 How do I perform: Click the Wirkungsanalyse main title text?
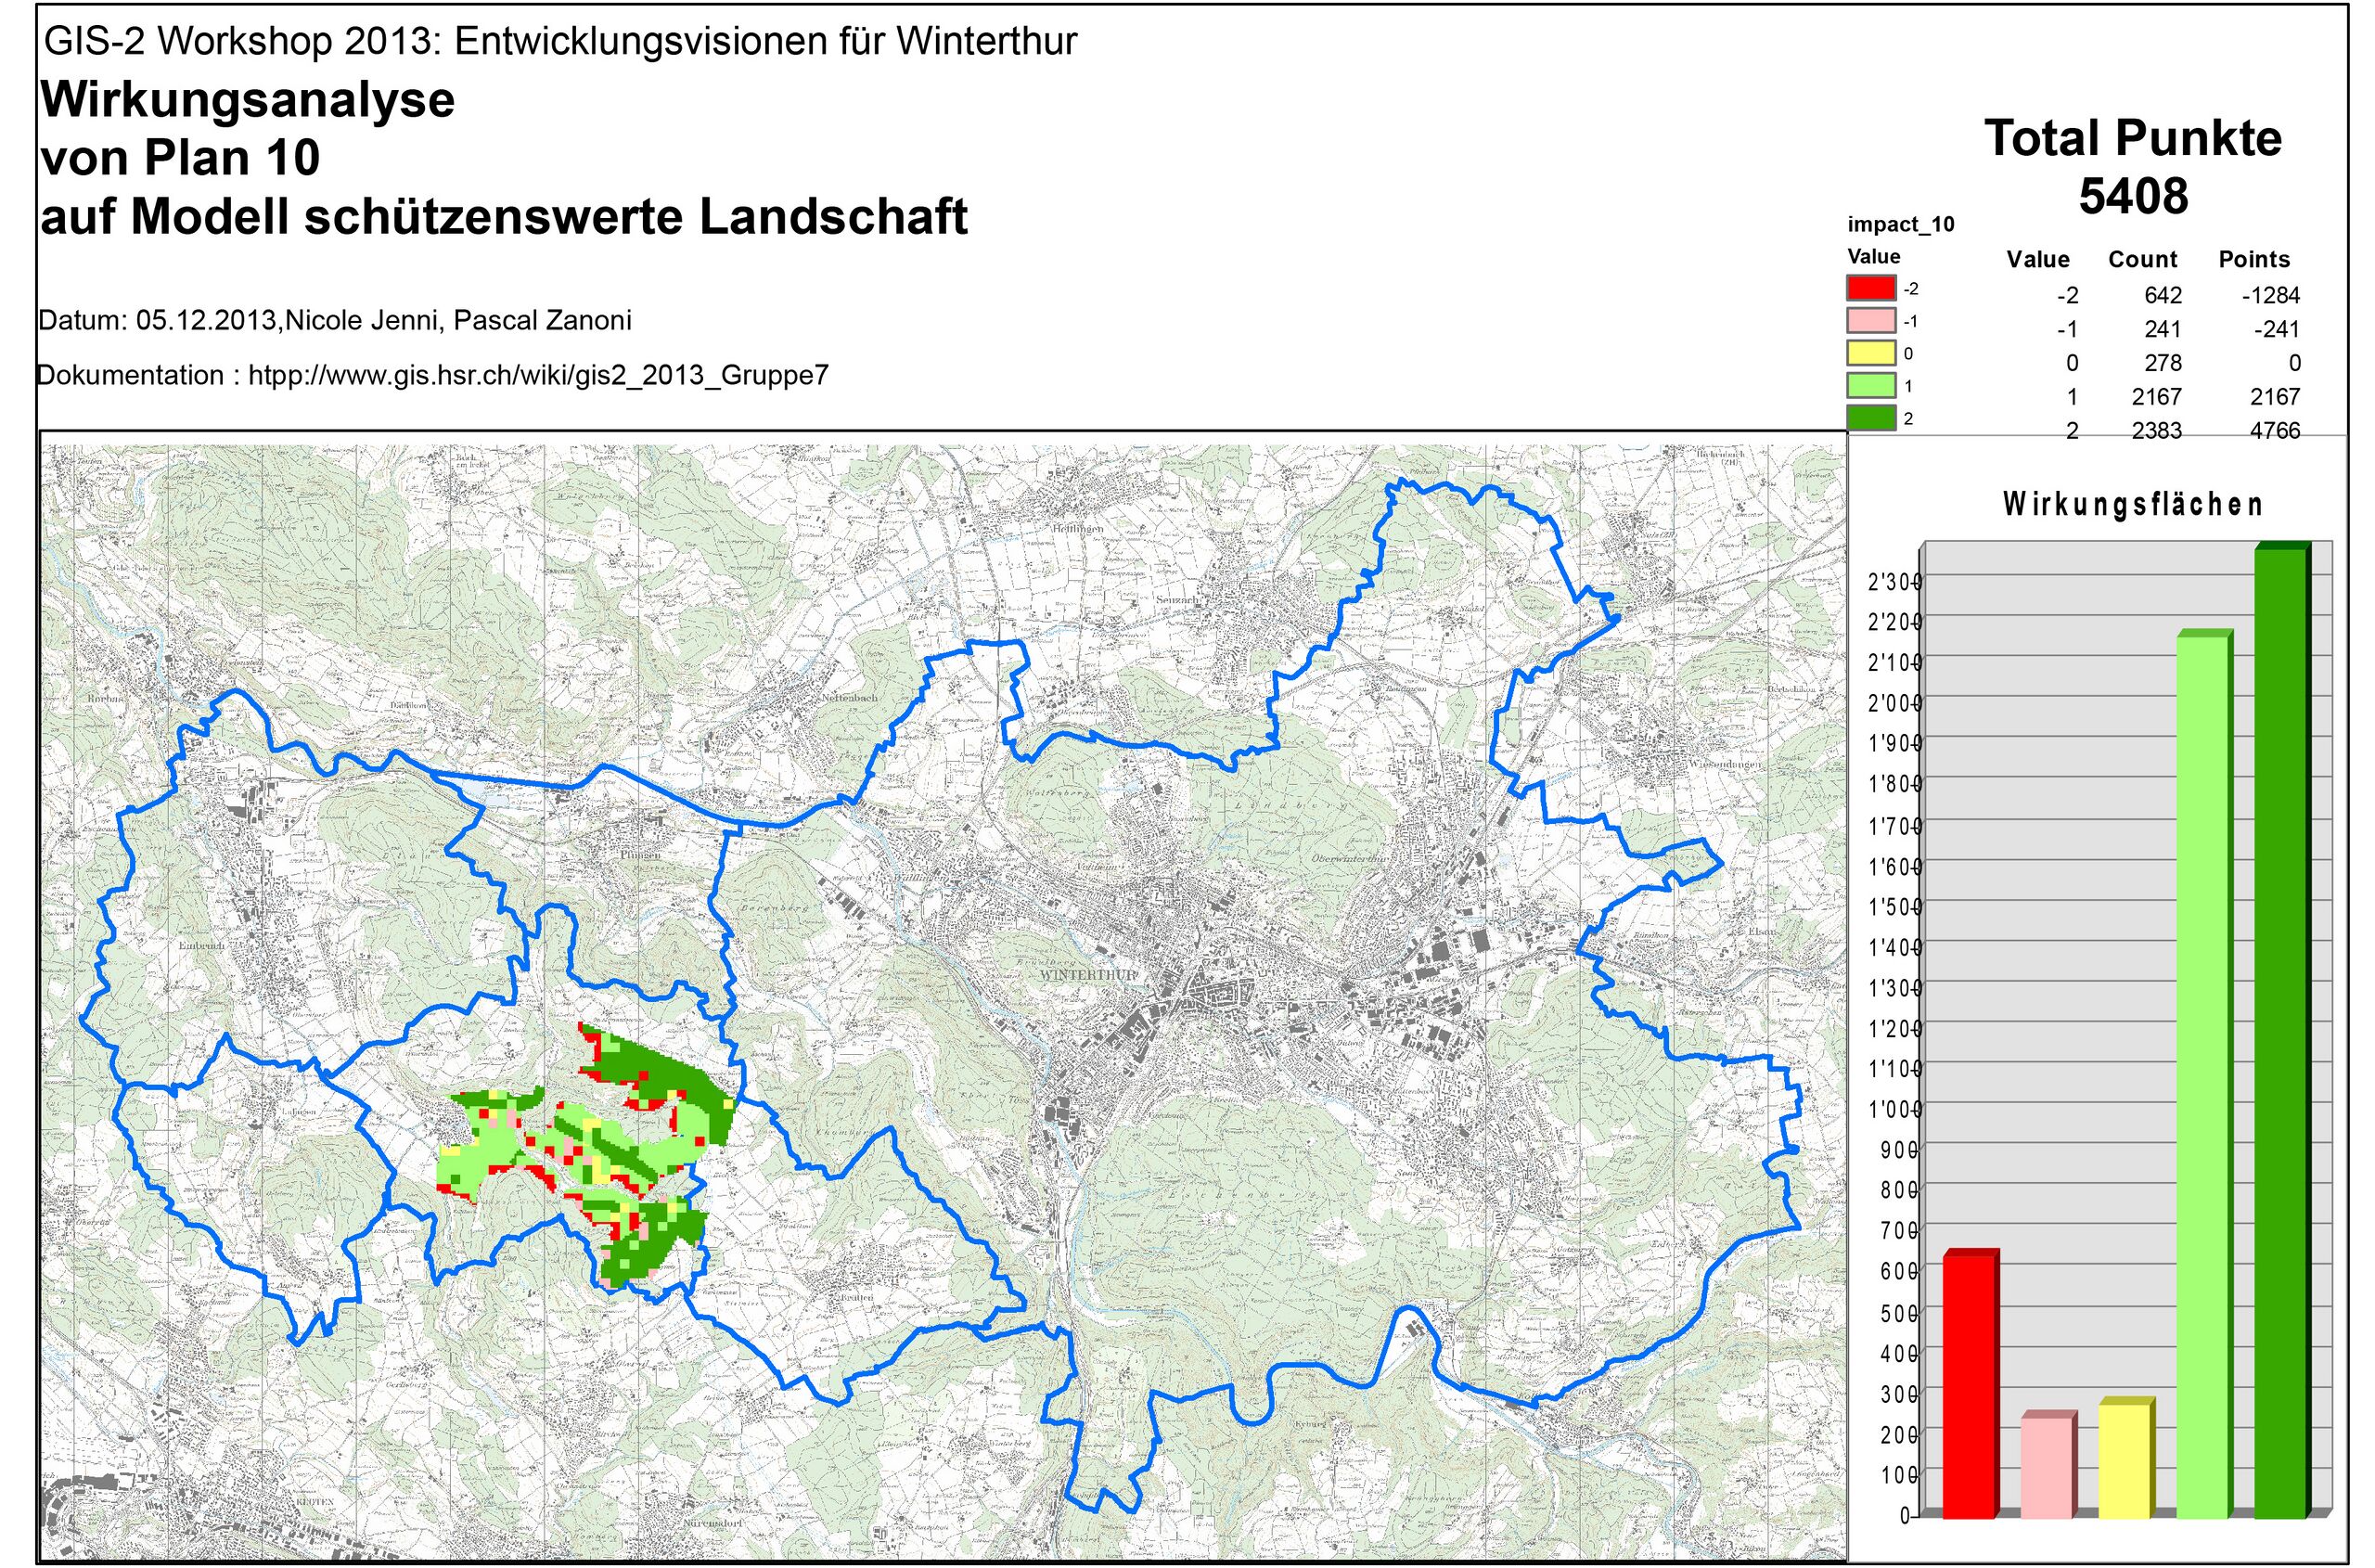pyautogui.click(x=247, y=101)
